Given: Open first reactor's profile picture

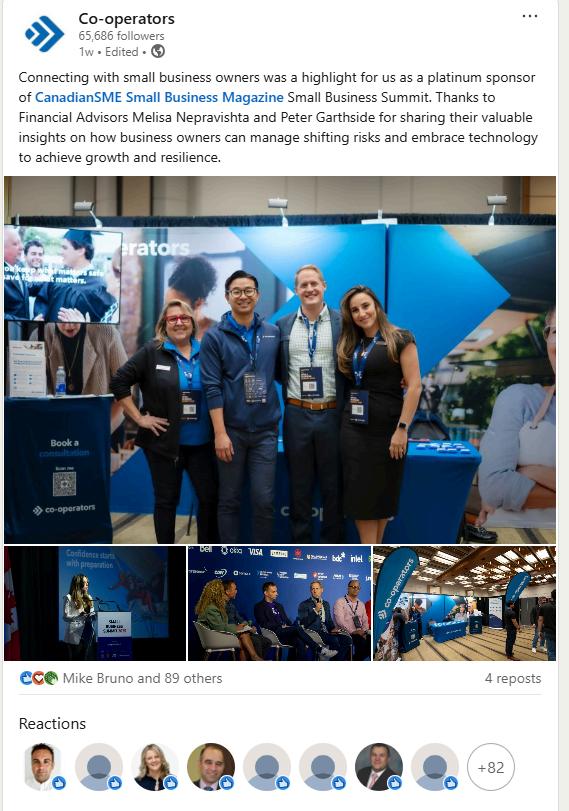Looking at the screenshot, I should pyautogui.click(x=43, y=767).
